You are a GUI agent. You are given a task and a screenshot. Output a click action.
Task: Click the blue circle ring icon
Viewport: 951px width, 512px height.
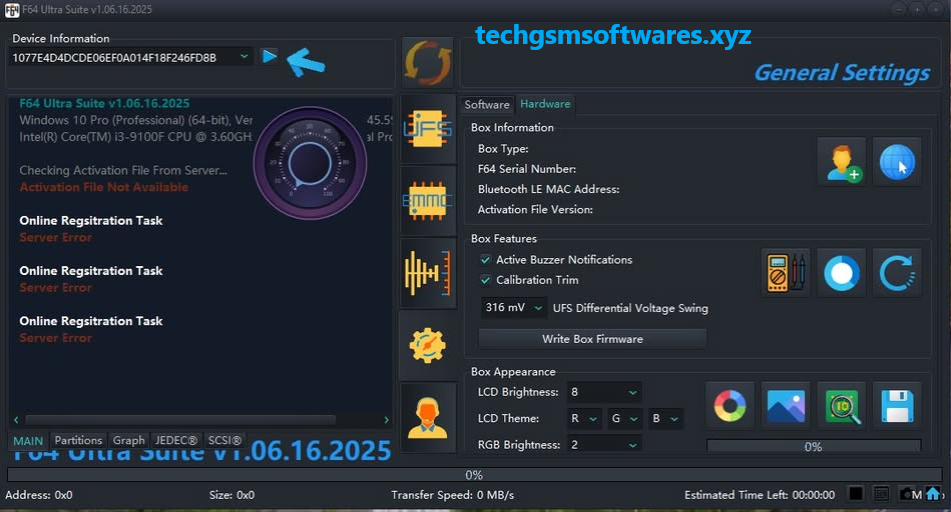[x=841, y=272]
